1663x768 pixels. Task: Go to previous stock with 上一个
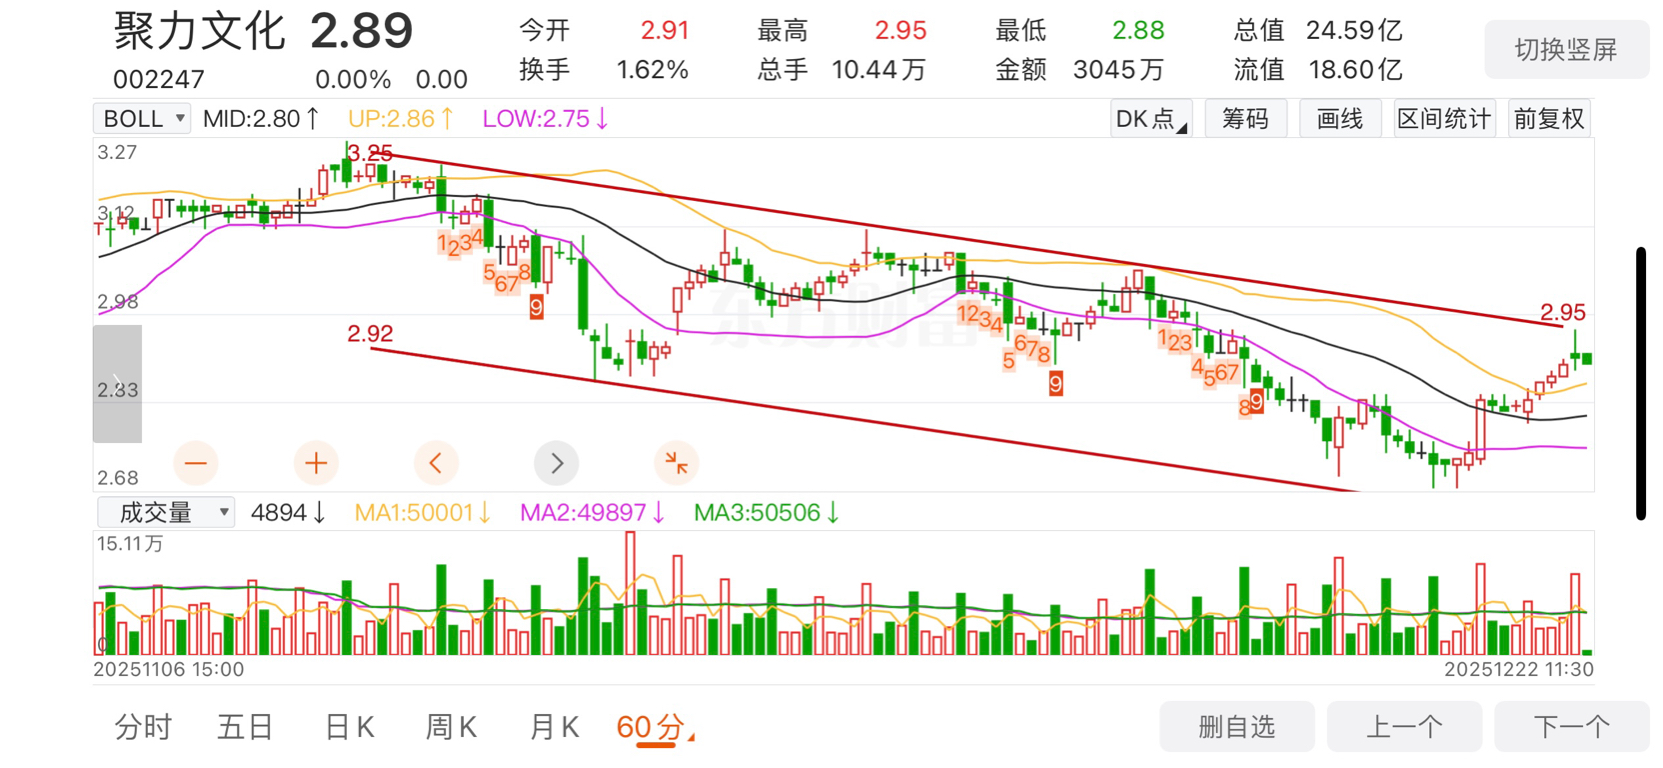(x=1404, y=727)
